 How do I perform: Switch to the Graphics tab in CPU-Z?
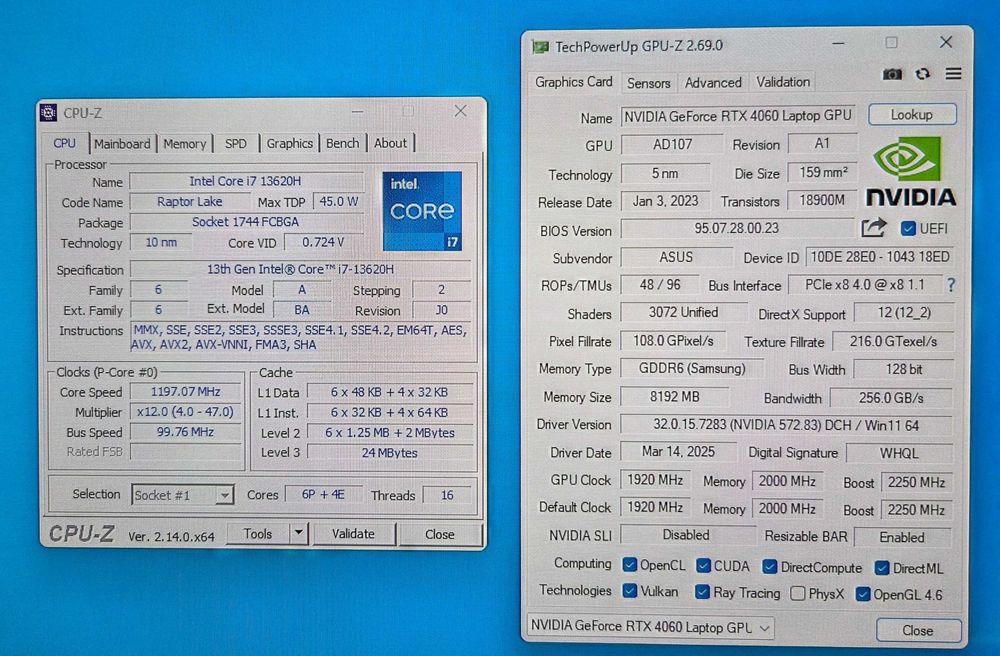[x=290, y=143]
